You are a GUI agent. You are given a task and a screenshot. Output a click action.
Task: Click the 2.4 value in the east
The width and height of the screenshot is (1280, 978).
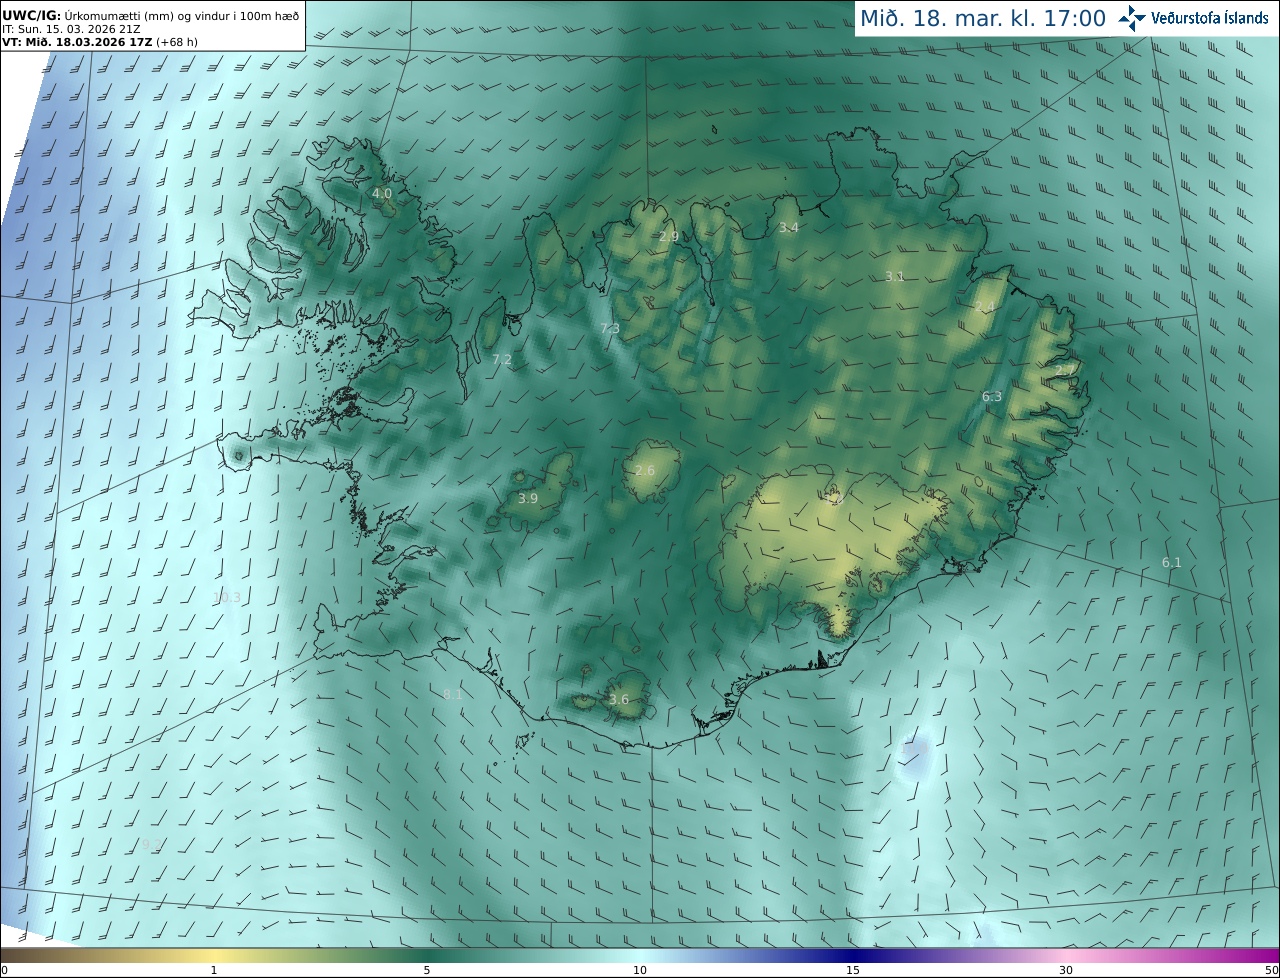click(x=985, y=306)
